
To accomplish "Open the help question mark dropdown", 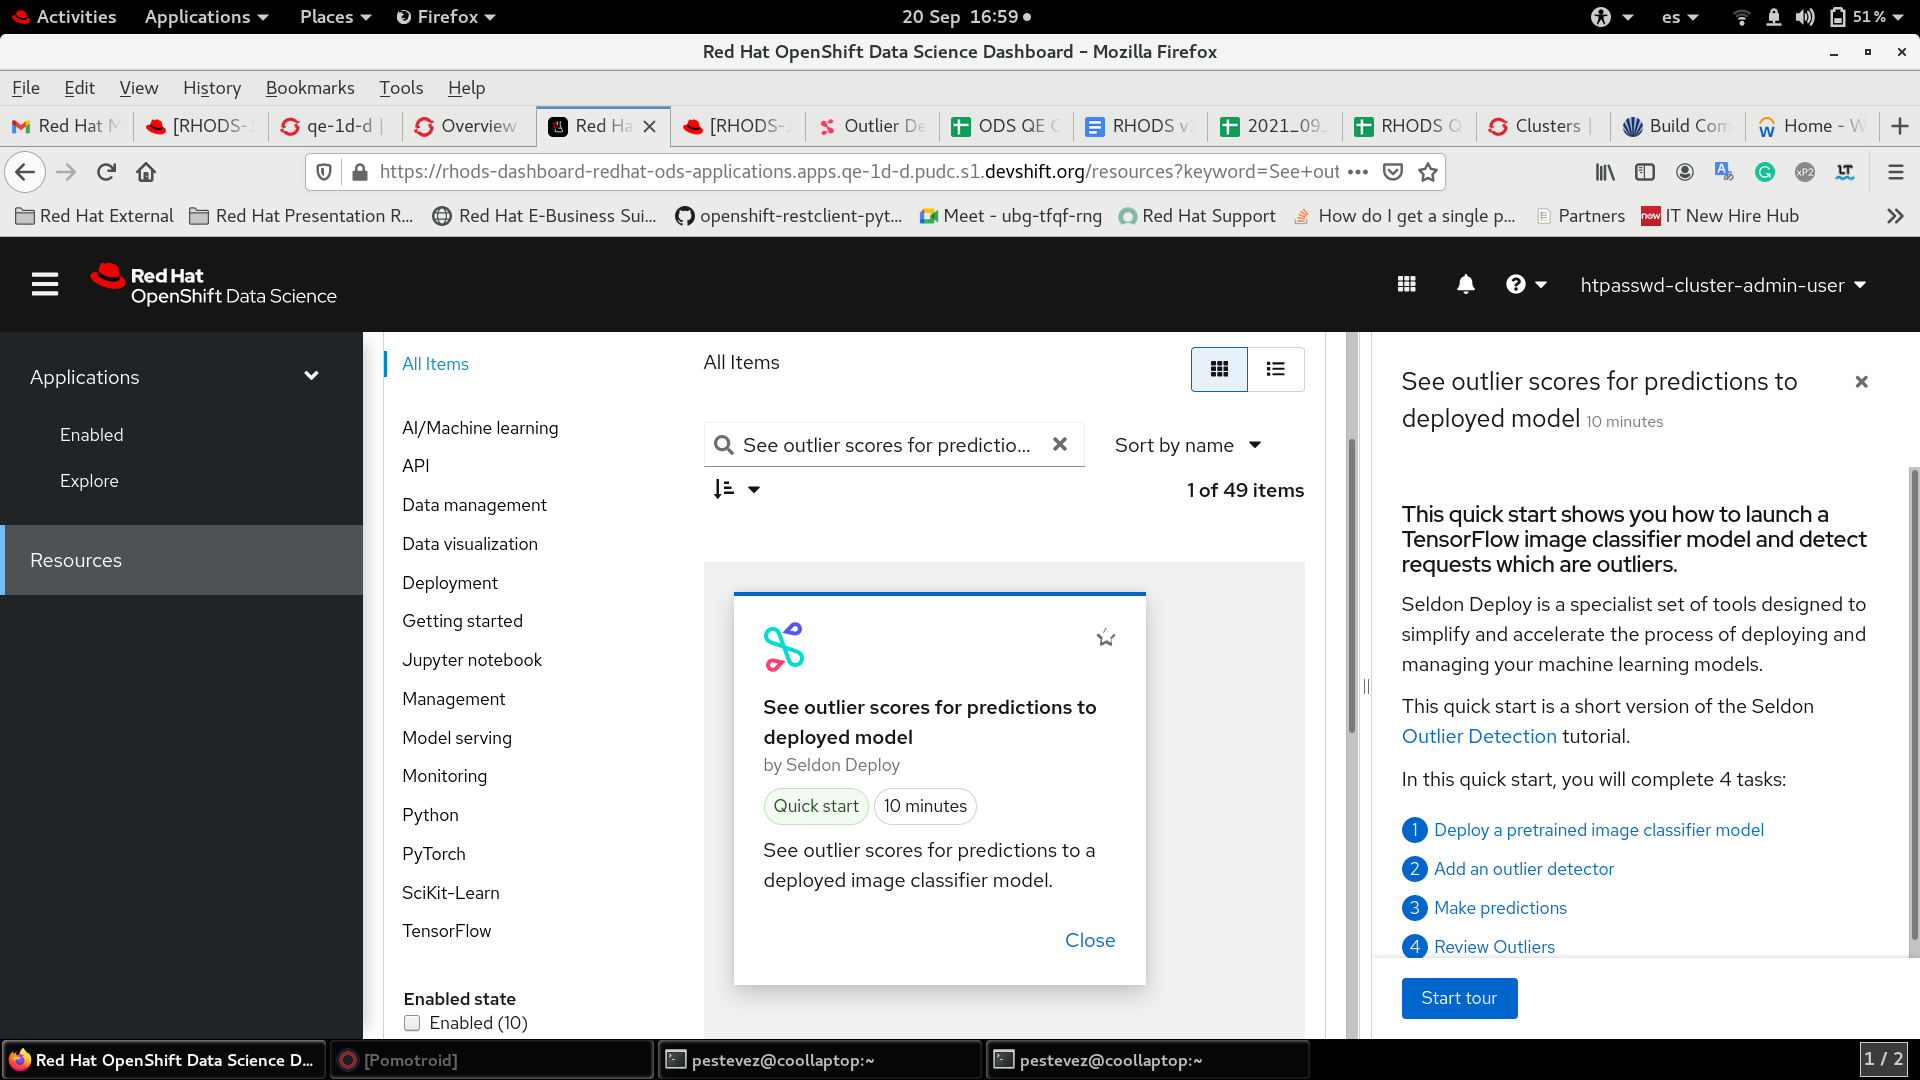I will click(1526, 285).
